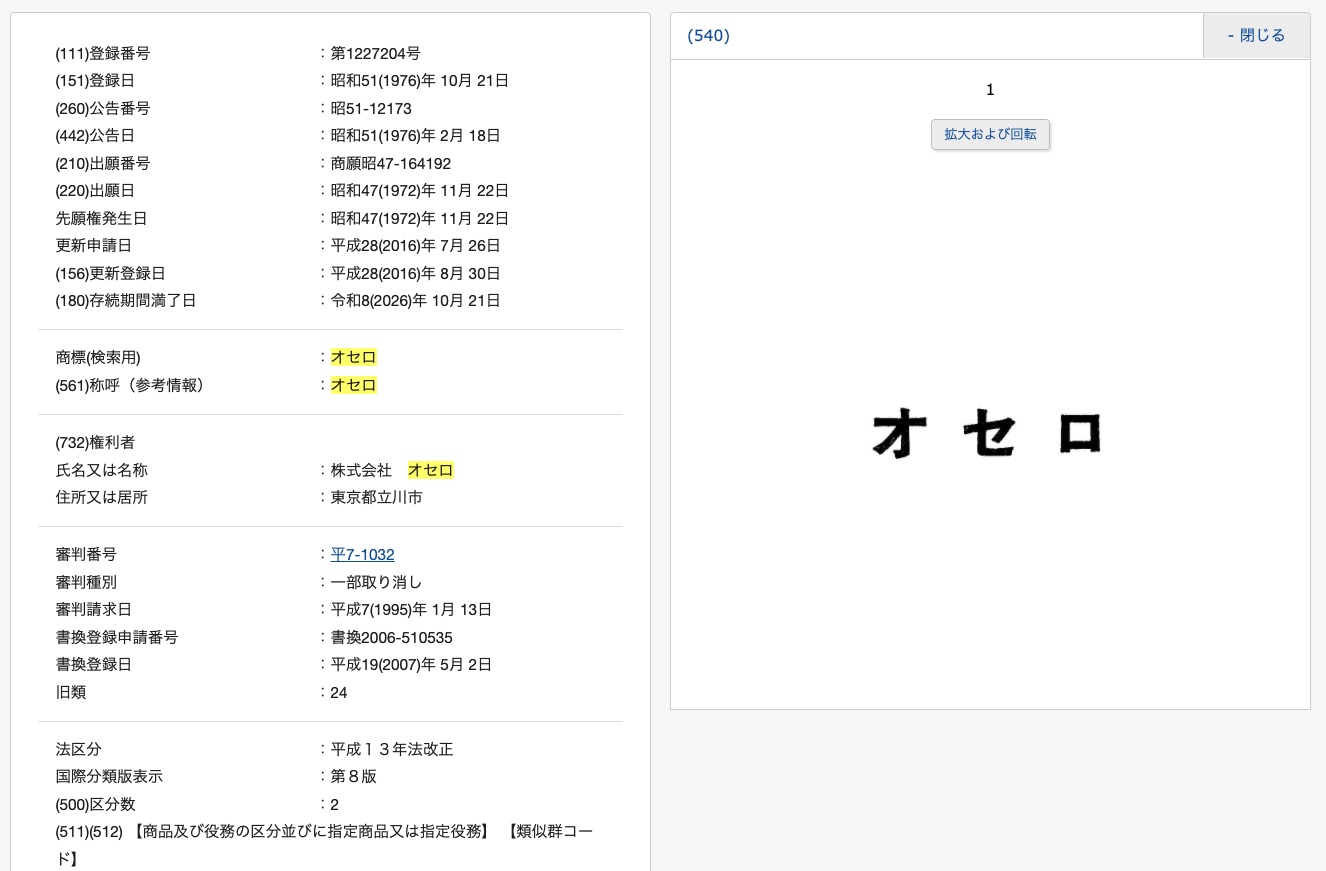Click the (511)(512) designated goods heading

pyautogui.click(x=325, y=844)
